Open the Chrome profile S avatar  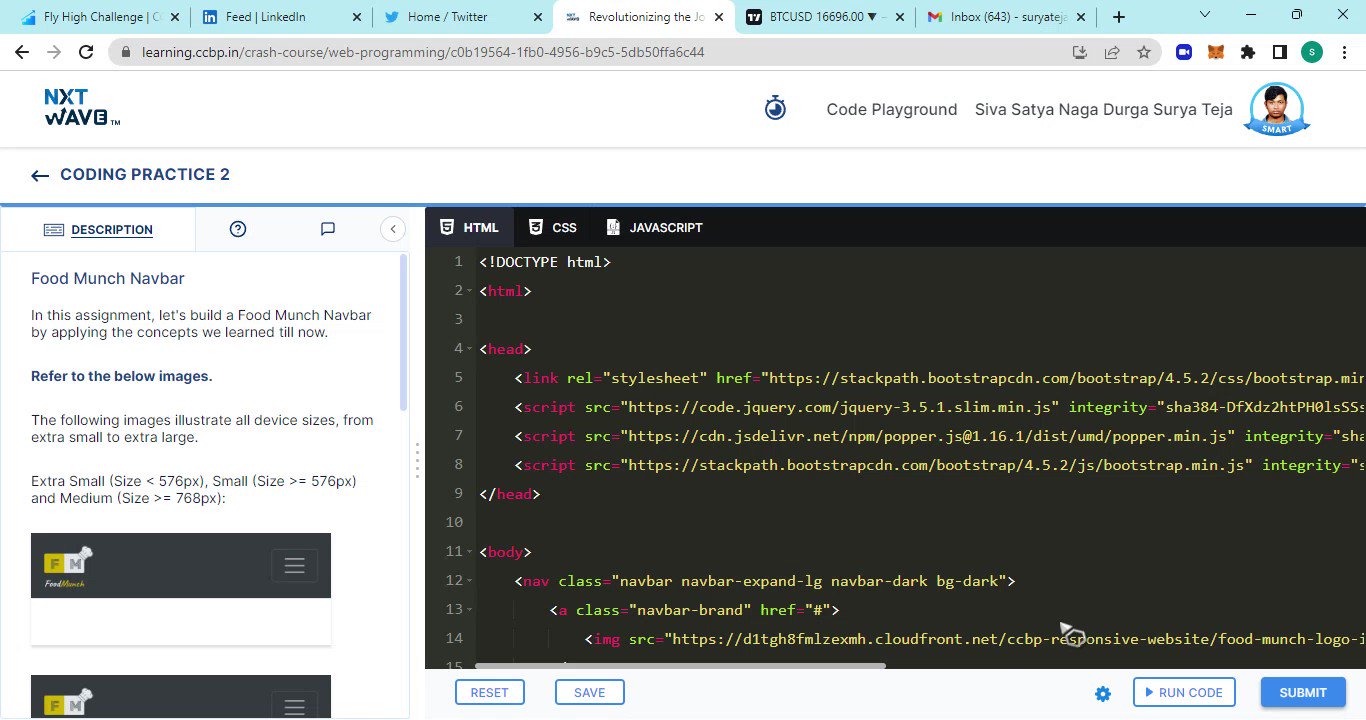(x=1311, y=52)
